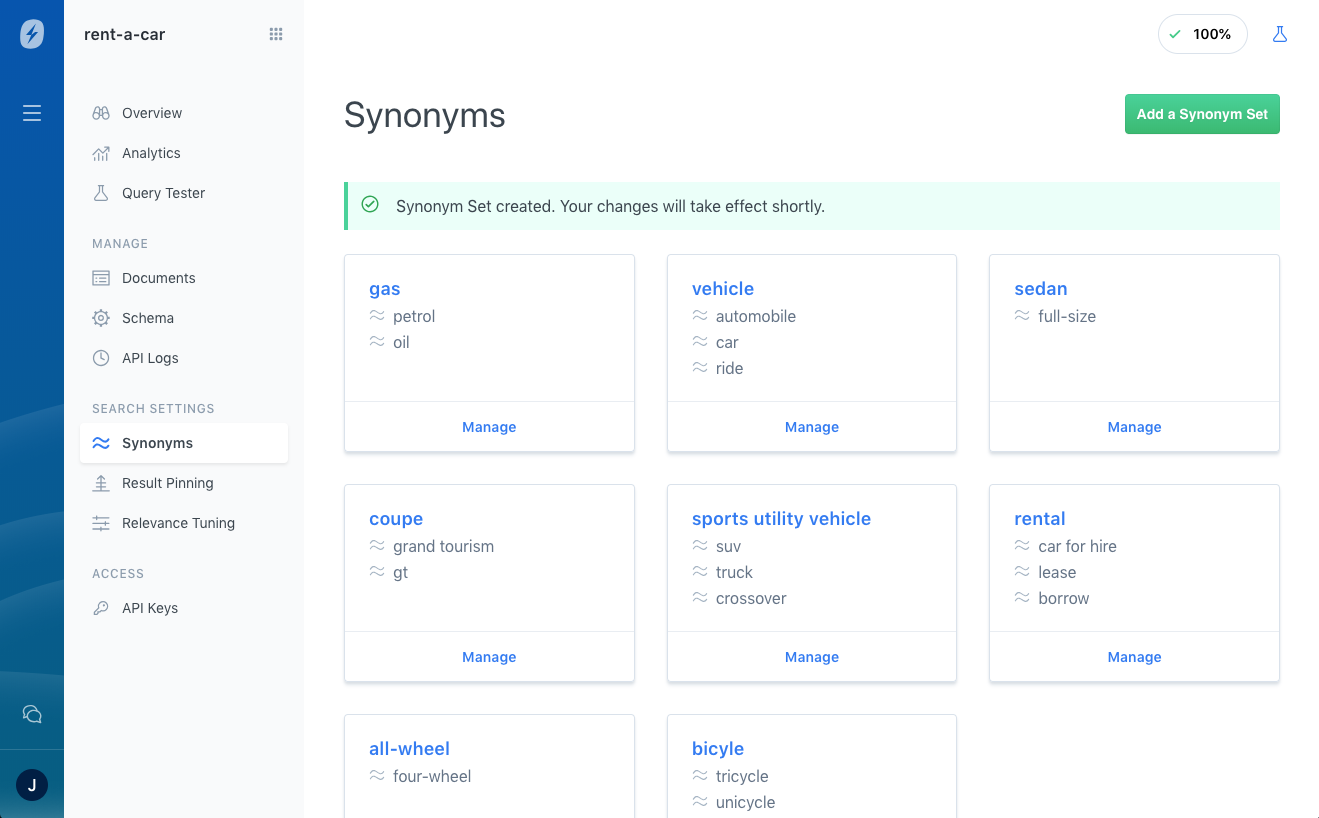The width and height of the screenshot is (1319, 818).
Task: Click the Result Pinning icon
Action: point(101,483)
